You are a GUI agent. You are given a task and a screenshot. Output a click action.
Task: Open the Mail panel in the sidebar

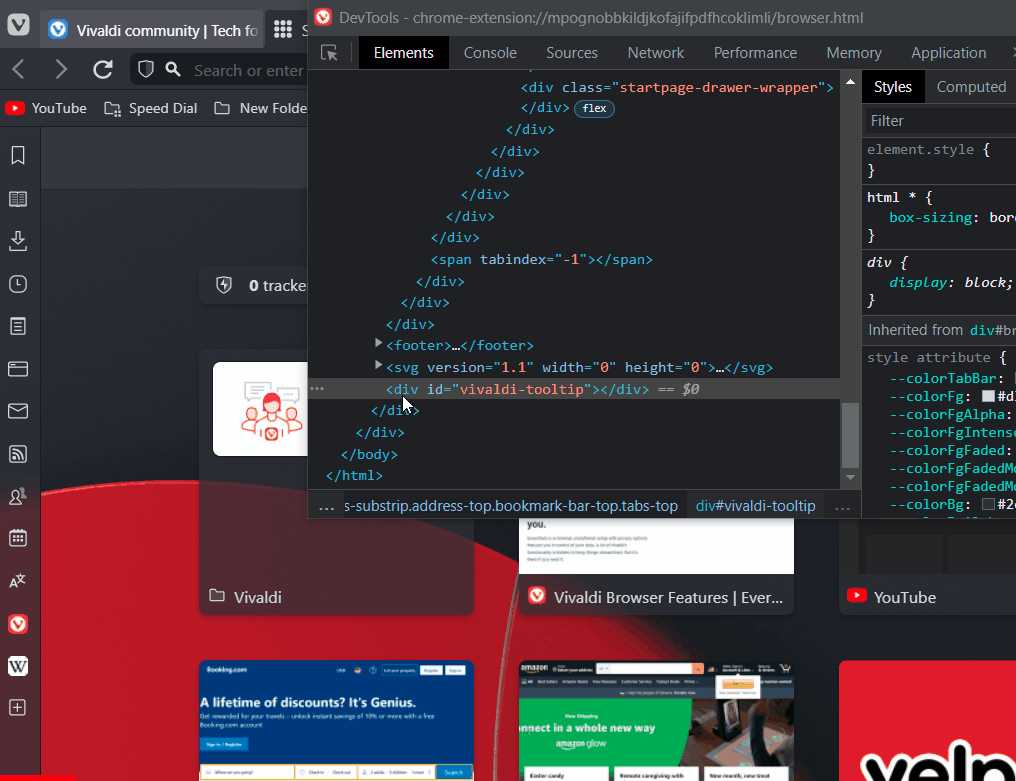[x=18, y=411]
